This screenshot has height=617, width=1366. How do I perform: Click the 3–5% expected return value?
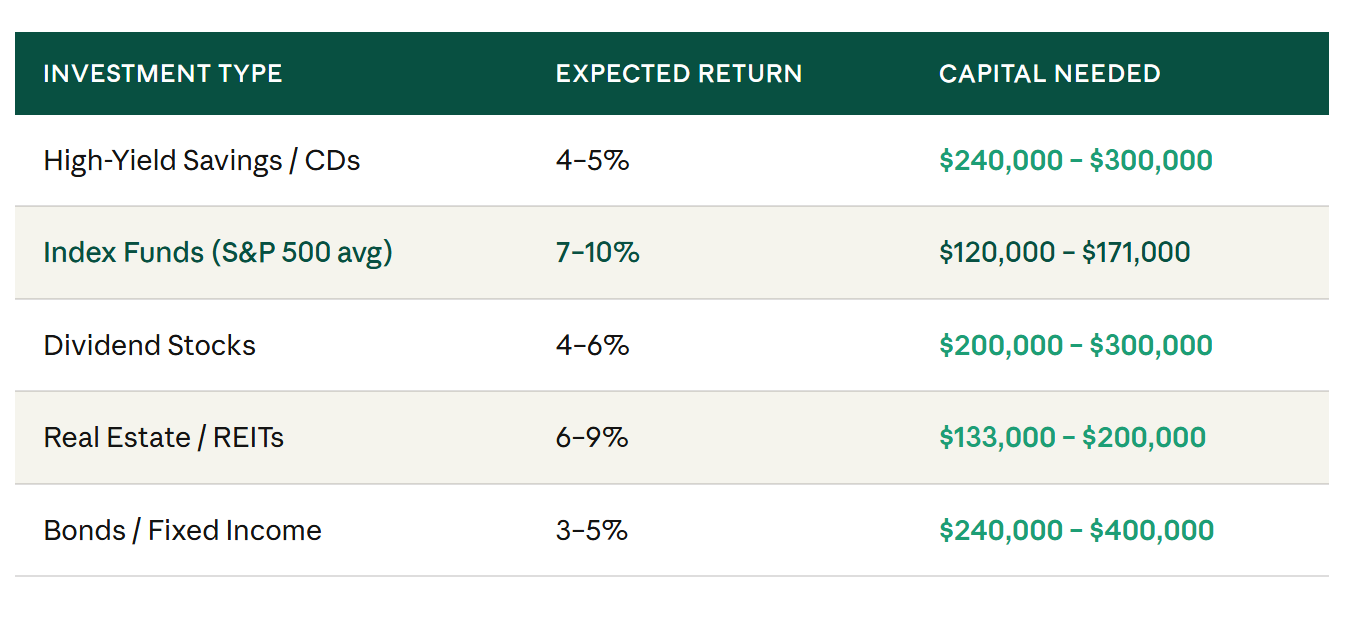592,530
